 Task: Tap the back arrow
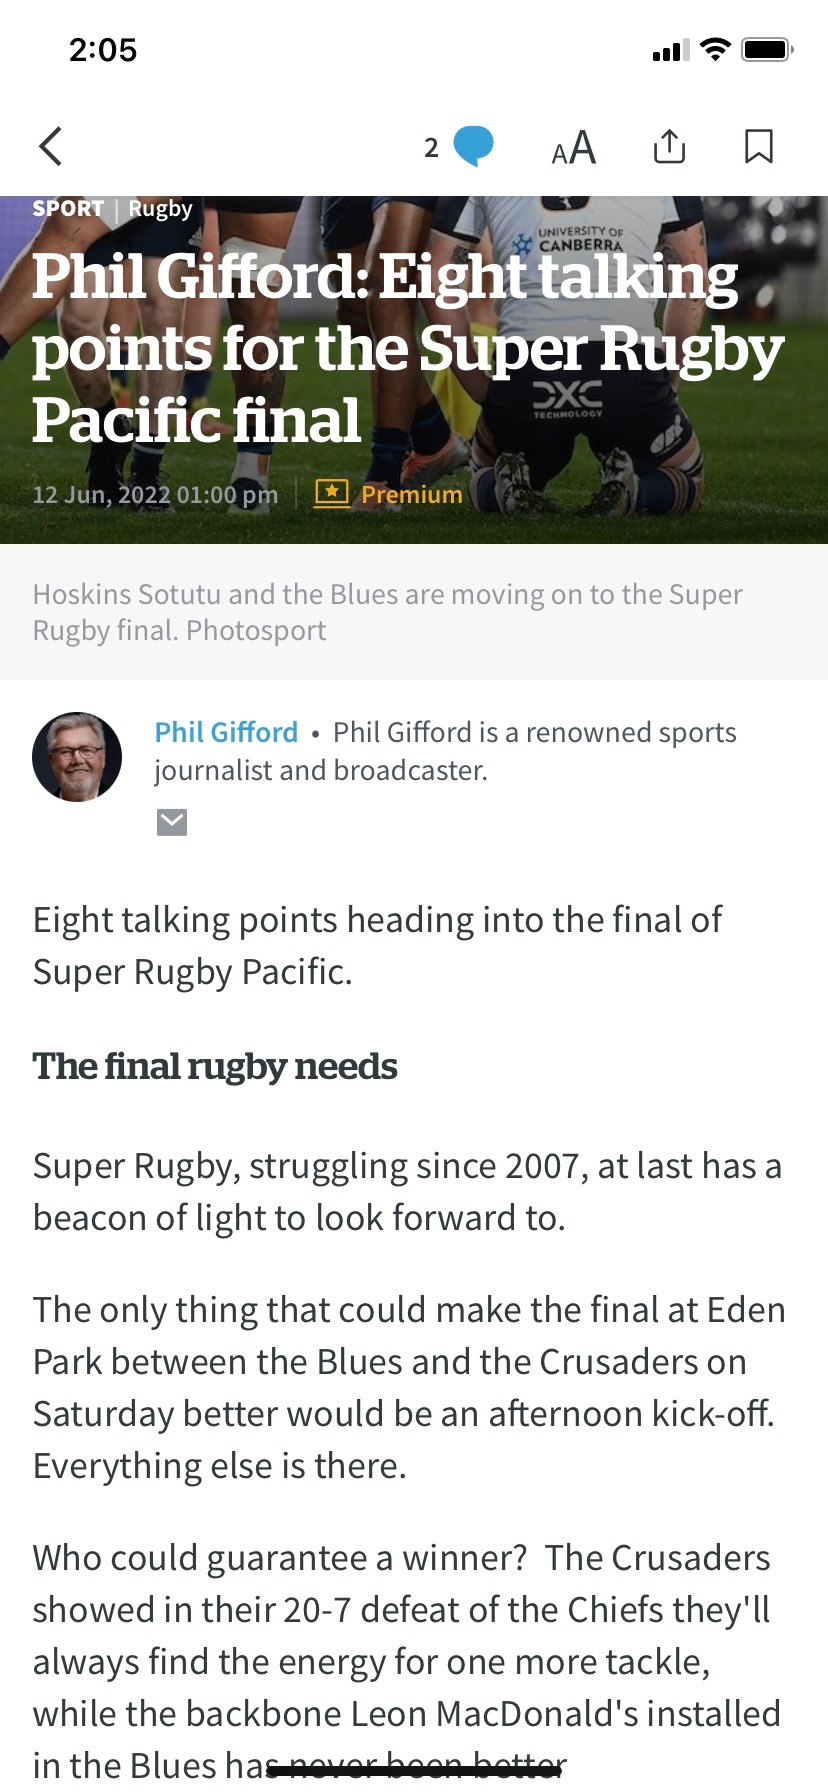click(51, 146)
